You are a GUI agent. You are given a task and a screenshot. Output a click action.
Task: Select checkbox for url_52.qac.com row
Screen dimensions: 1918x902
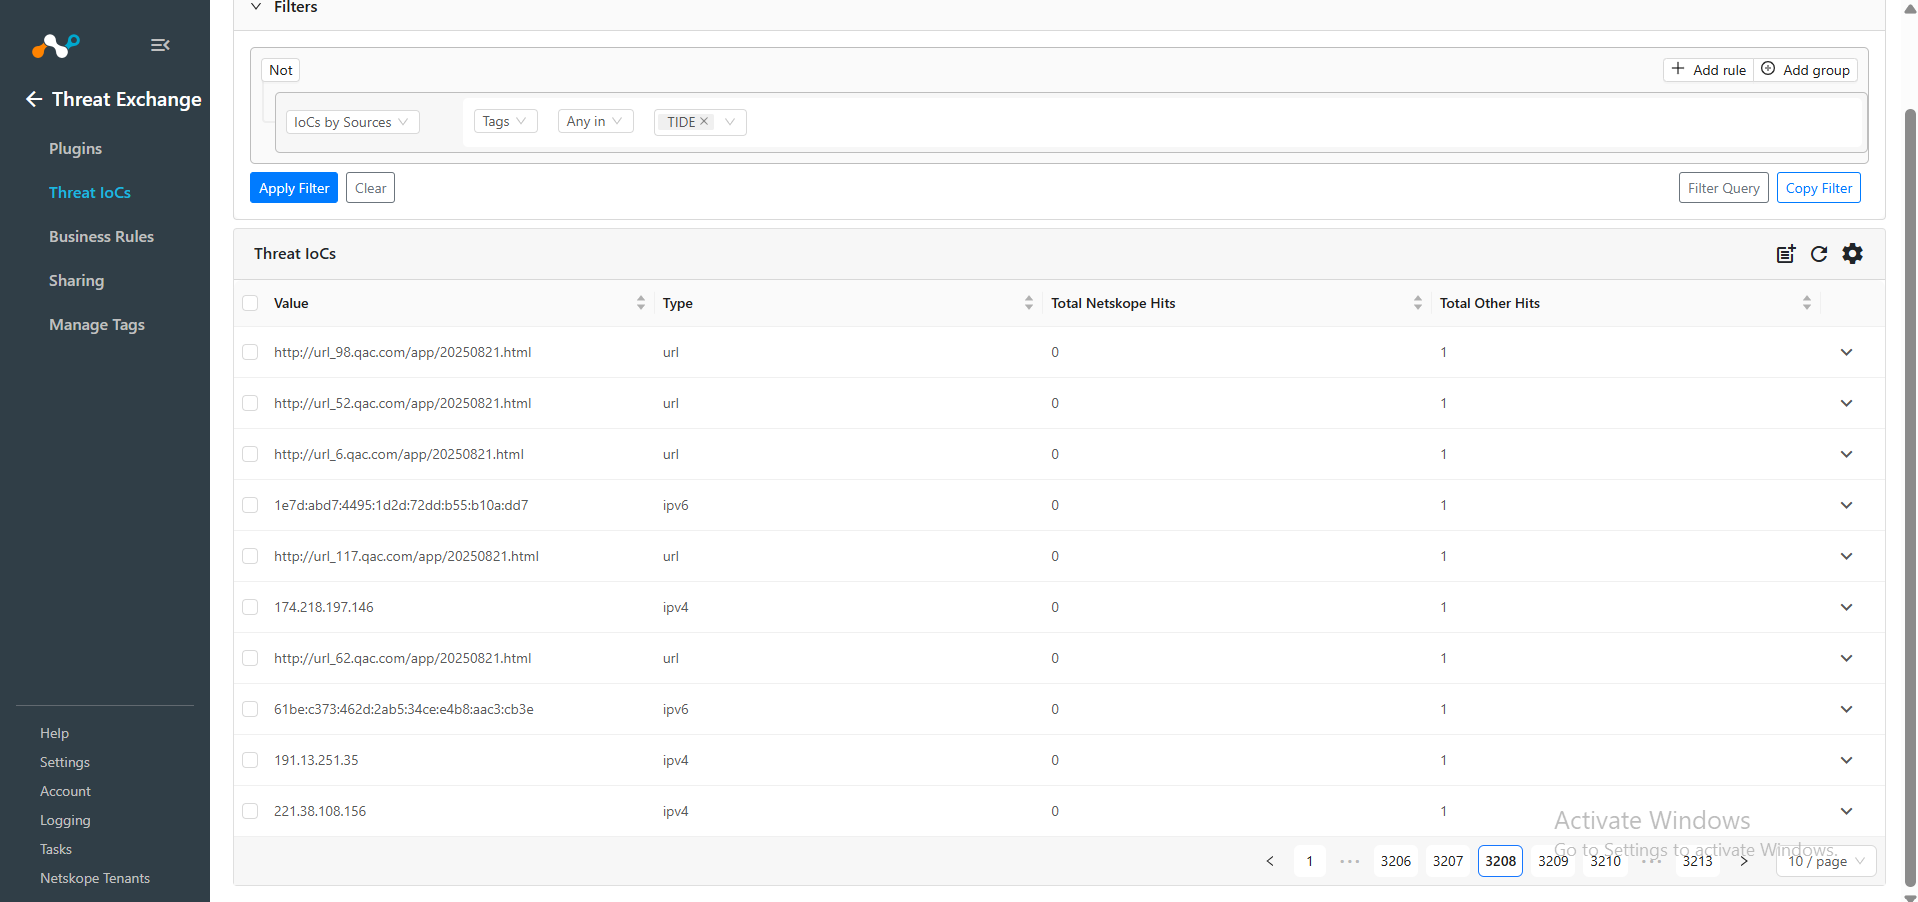coord(250,403)
